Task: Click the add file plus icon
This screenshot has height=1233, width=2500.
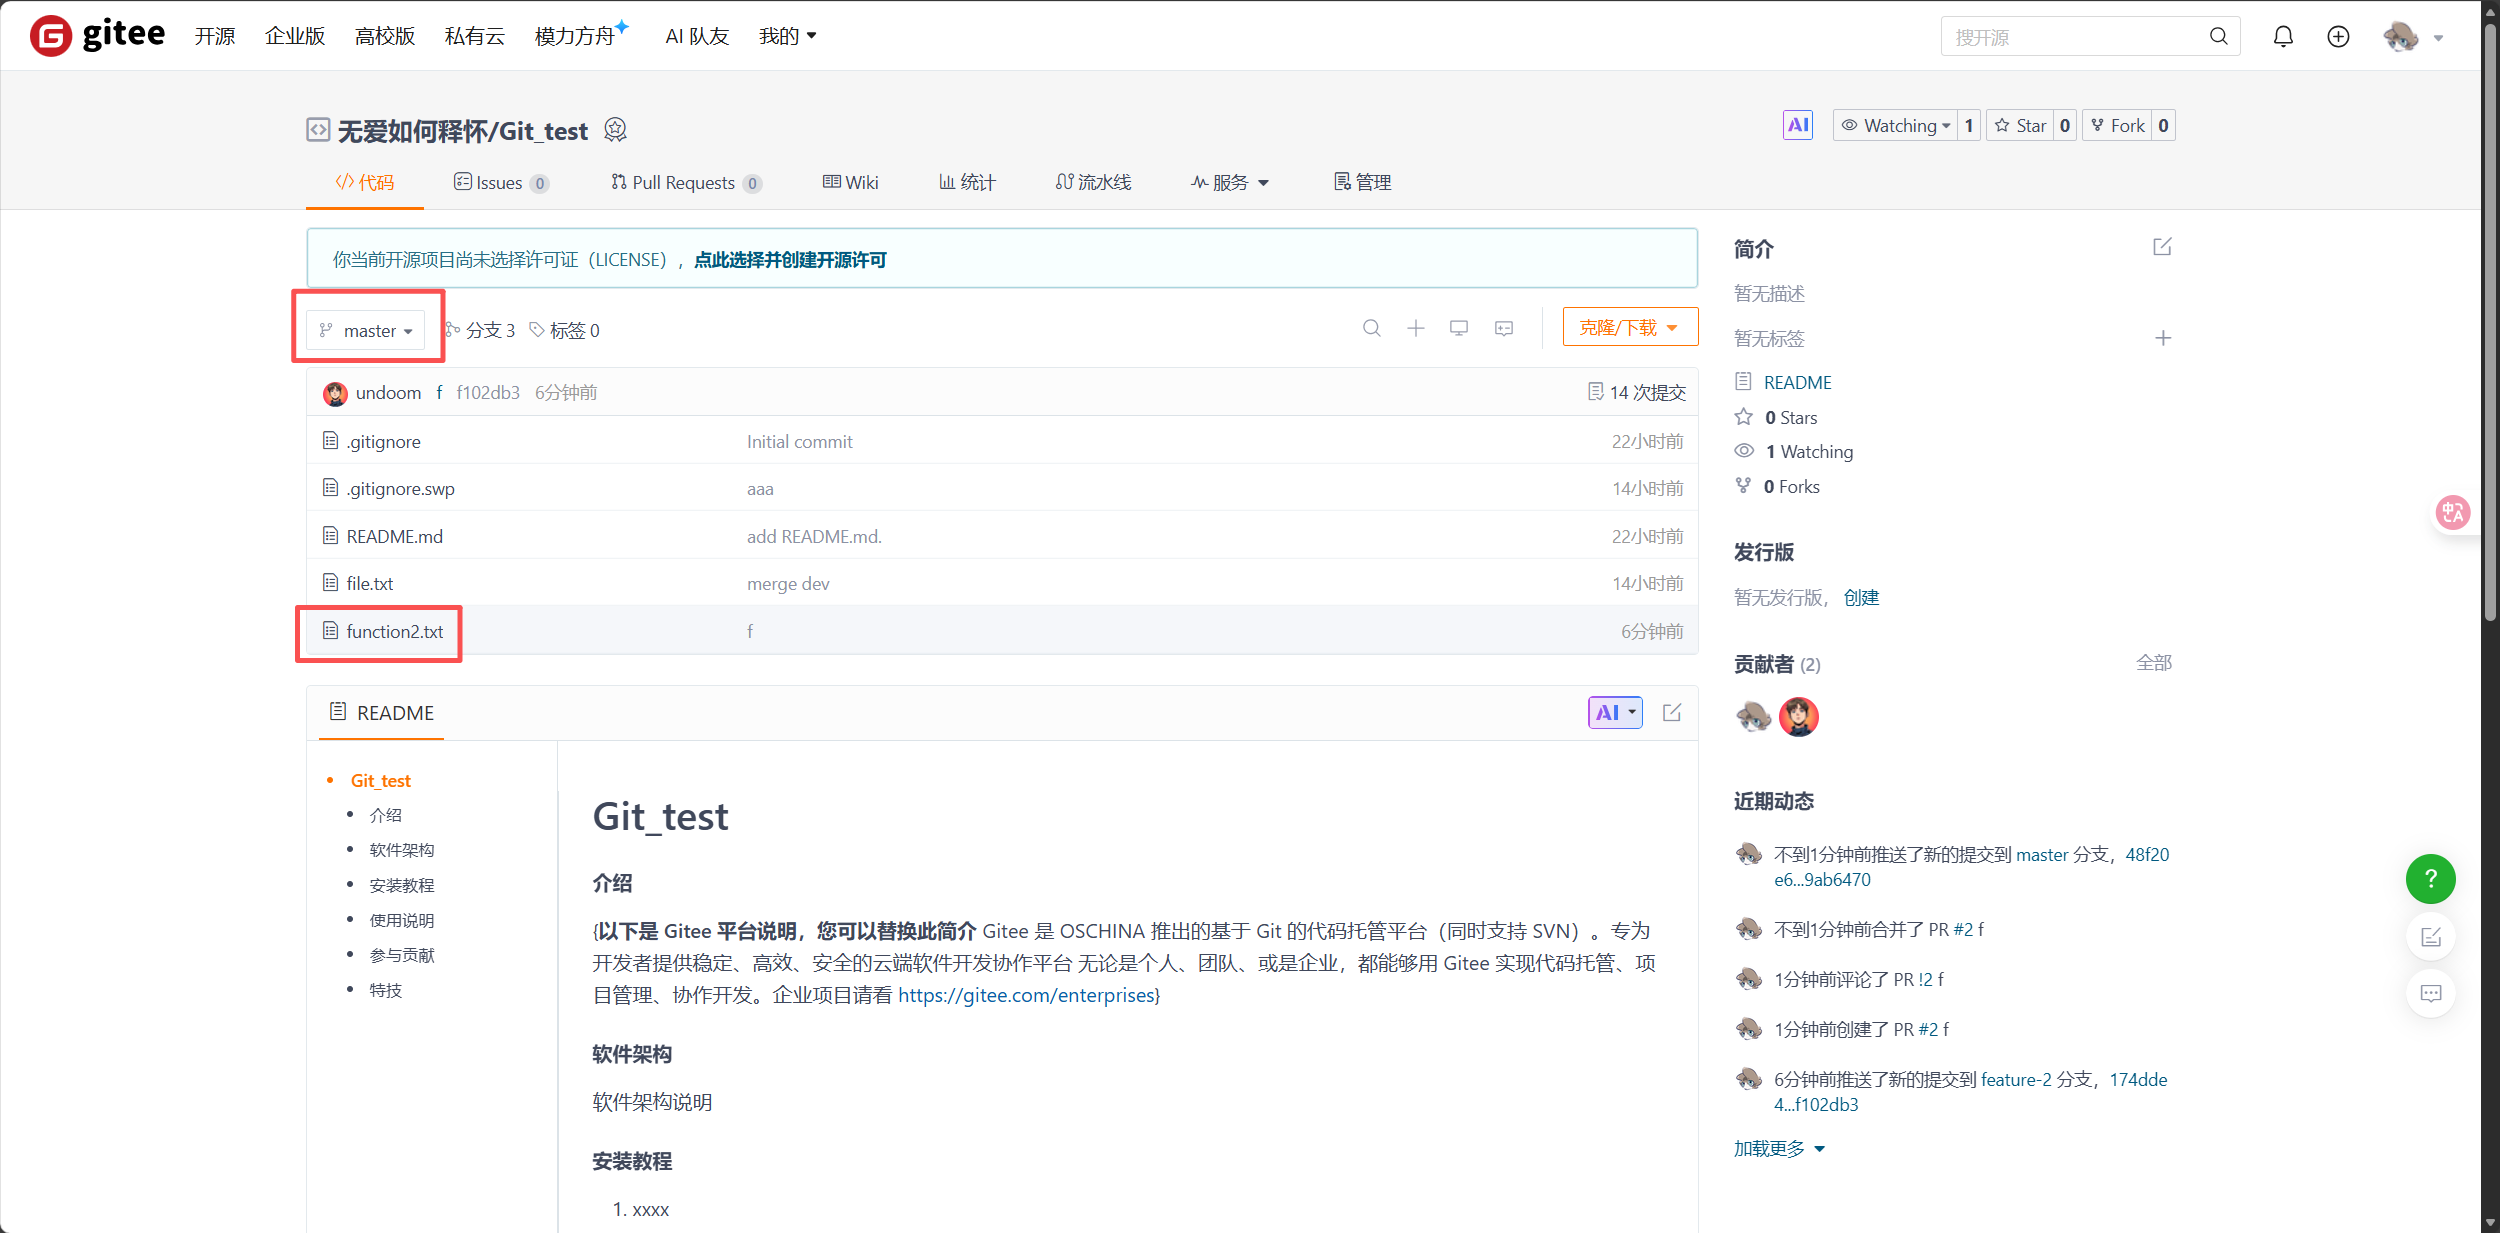Action: click(x=1416, y=328)
